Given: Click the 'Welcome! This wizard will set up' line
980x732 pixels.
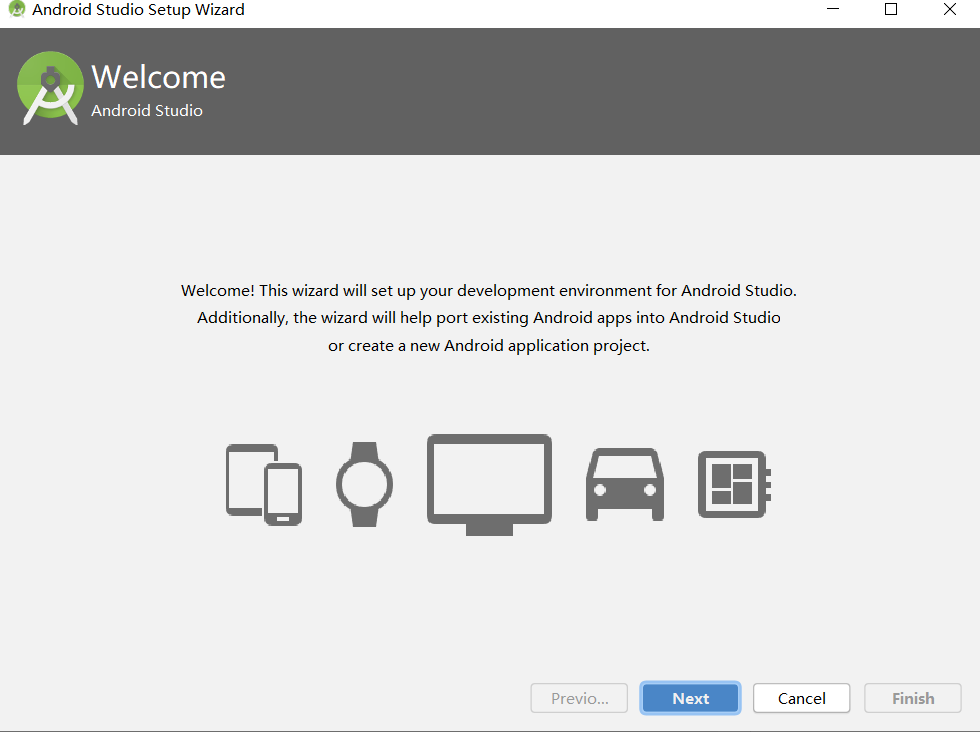Looking at the screenshot, I should [x=489, y=291].
